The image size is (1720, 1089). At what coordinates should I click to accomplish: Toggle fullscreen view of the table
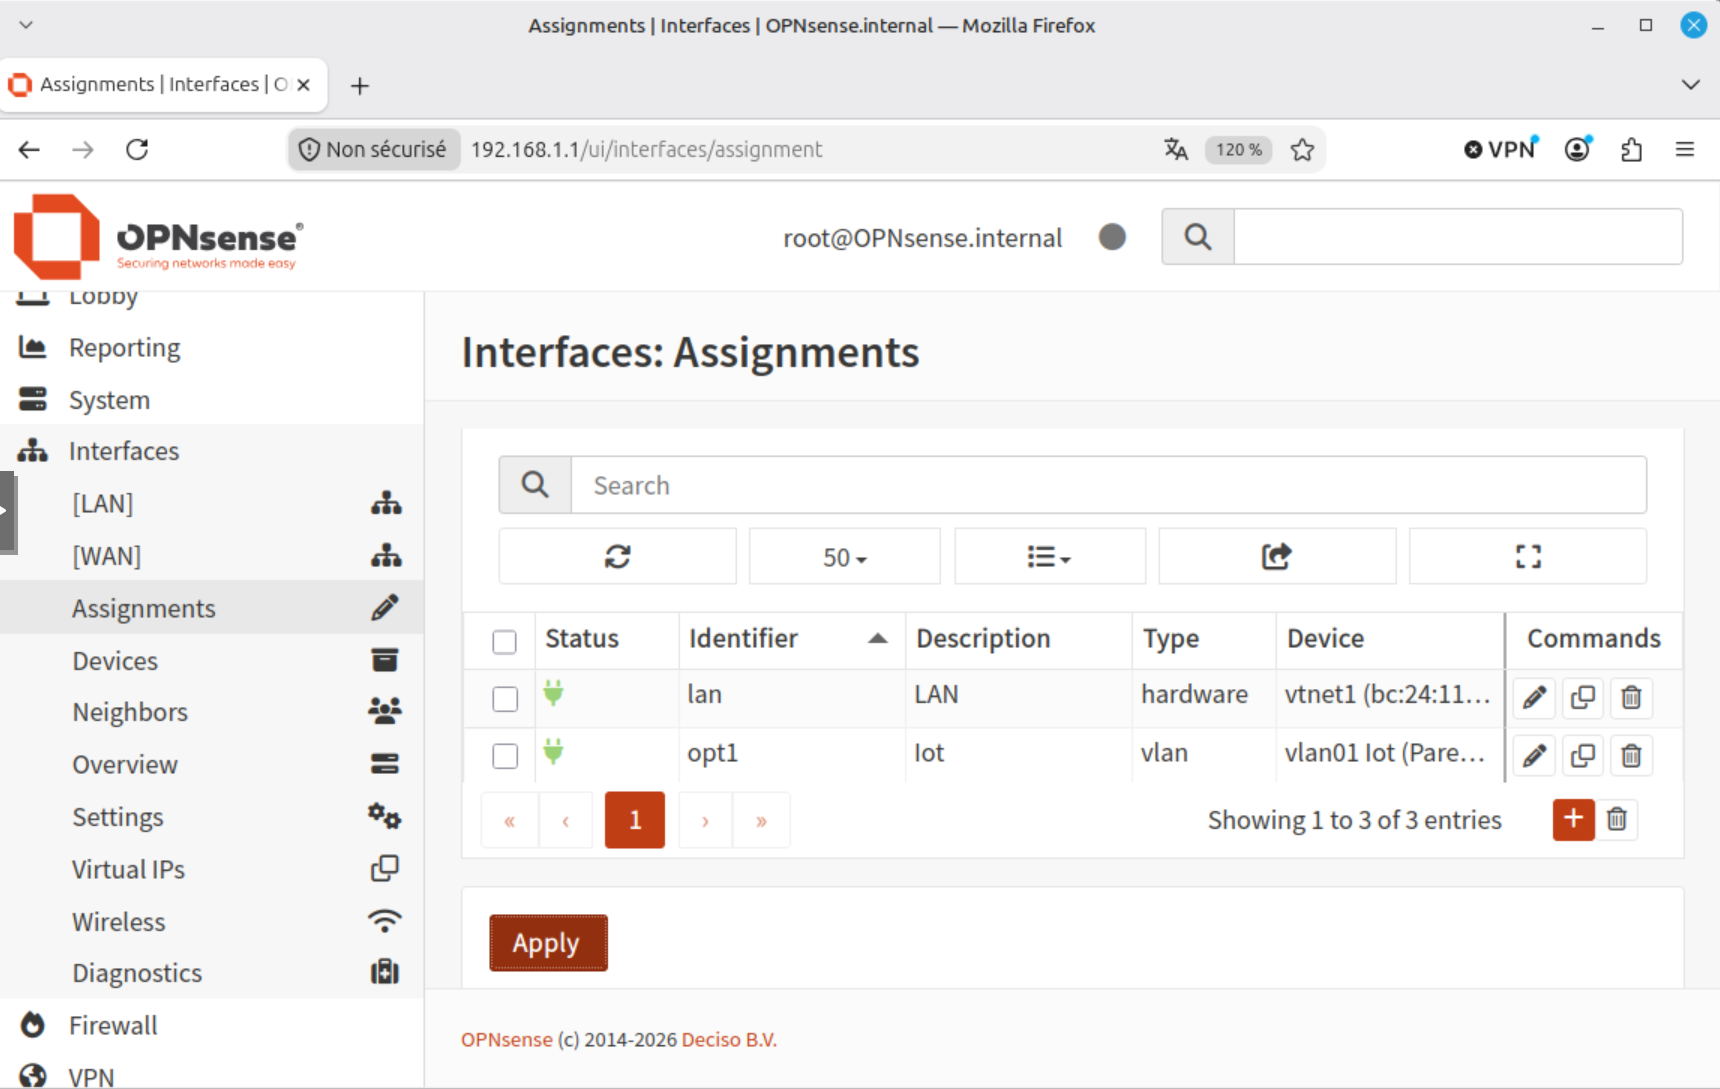tap(1528, 556)
